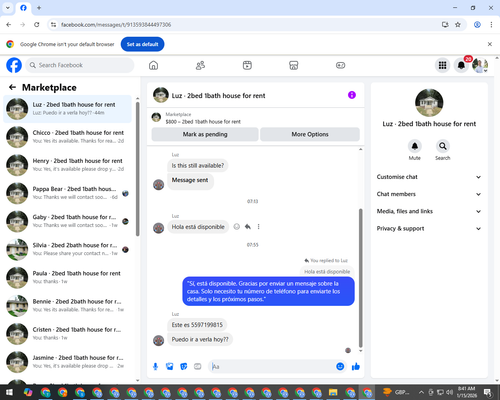Open Paula conversation in list
The width and height of the screenshot is (500, 400).
pos(68,277)
